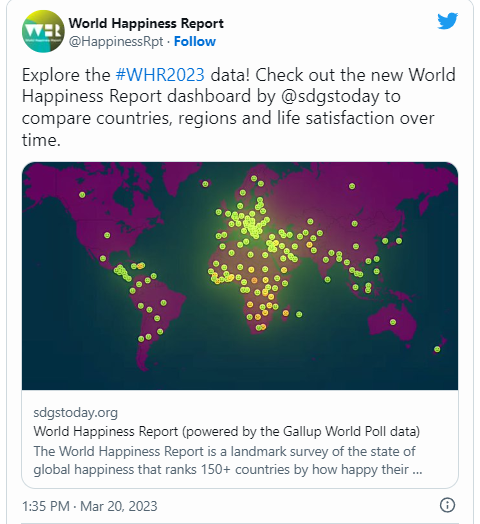Open the sdgstoday.org domain link
The height and width of the screenshot is (524, 480).
(76, 413)
